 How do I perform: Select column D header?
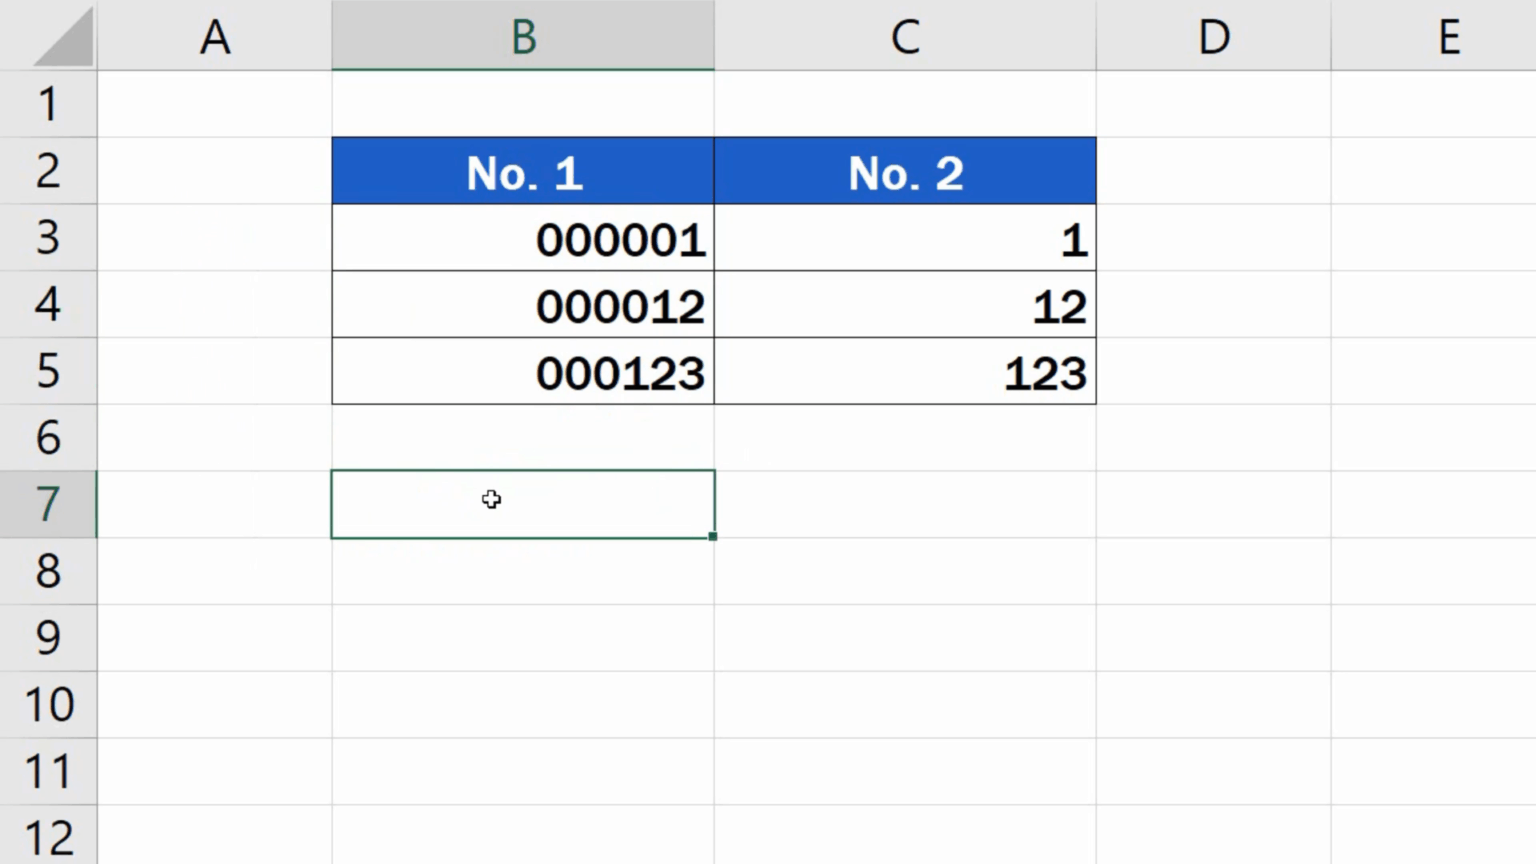pos(1213,37)
